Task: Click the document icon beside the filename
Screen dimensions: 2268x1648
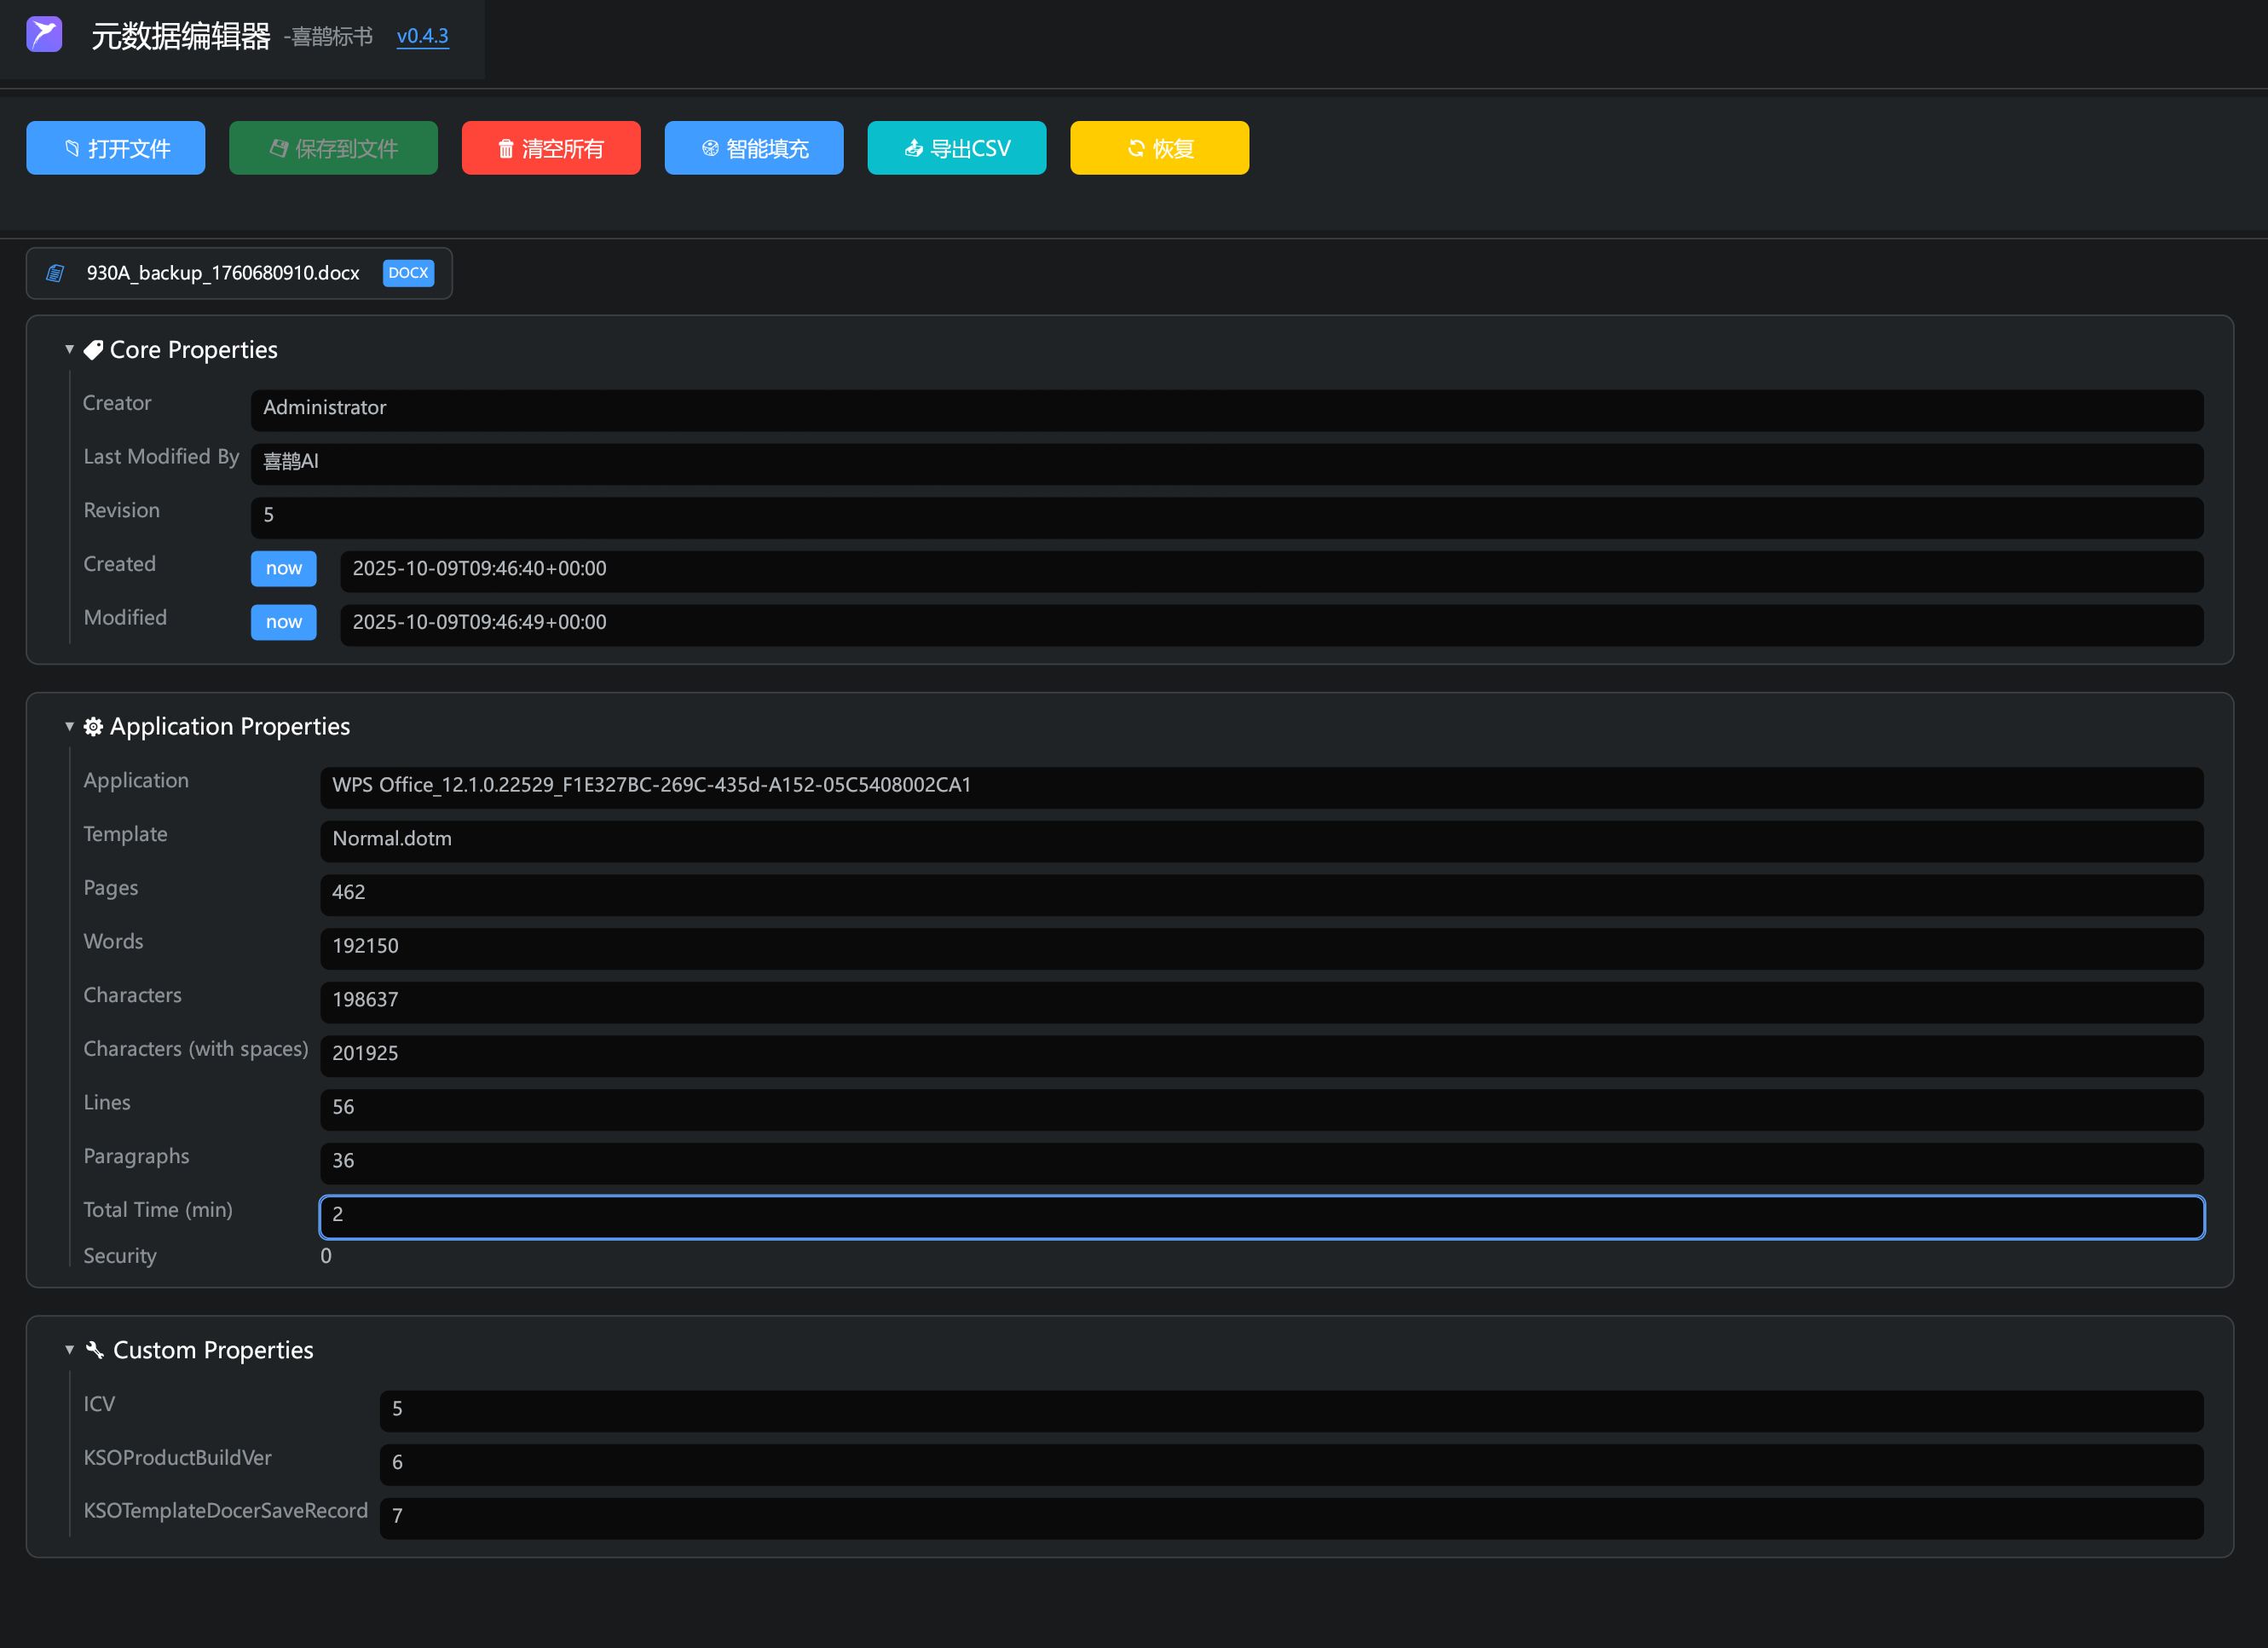Action: click(x=56, y=273)
